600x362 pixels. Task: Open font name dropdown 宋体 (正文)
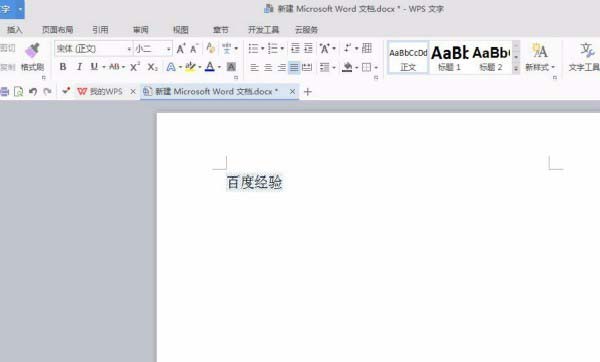click(129, 49)
